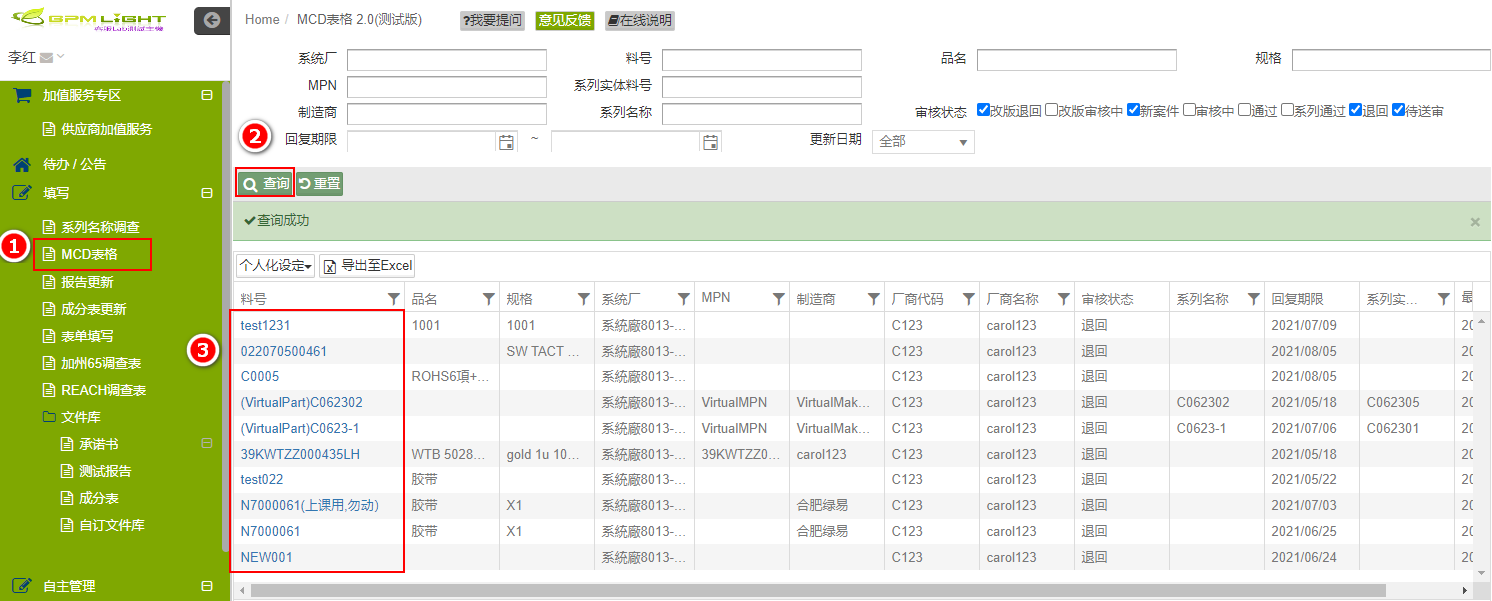Screen dimensions: 1492x601
Task: Focus the 规格 input field
Action: click(x=1391, y=59)
